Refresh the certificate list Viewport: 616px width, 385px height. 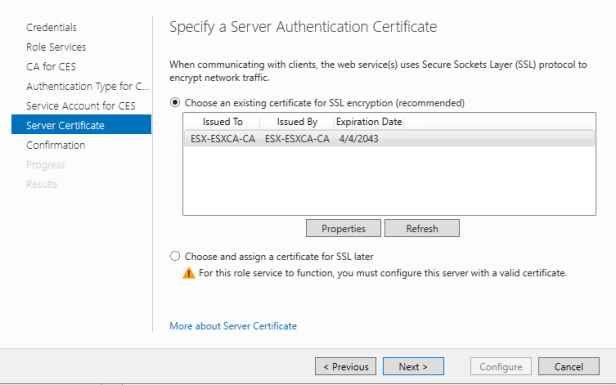[422, 228]
